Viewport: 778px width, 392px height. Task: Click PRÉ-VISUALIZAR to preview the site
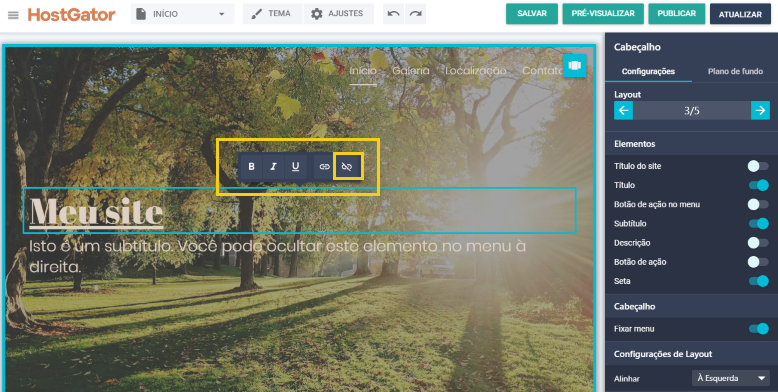pos(603,14)
